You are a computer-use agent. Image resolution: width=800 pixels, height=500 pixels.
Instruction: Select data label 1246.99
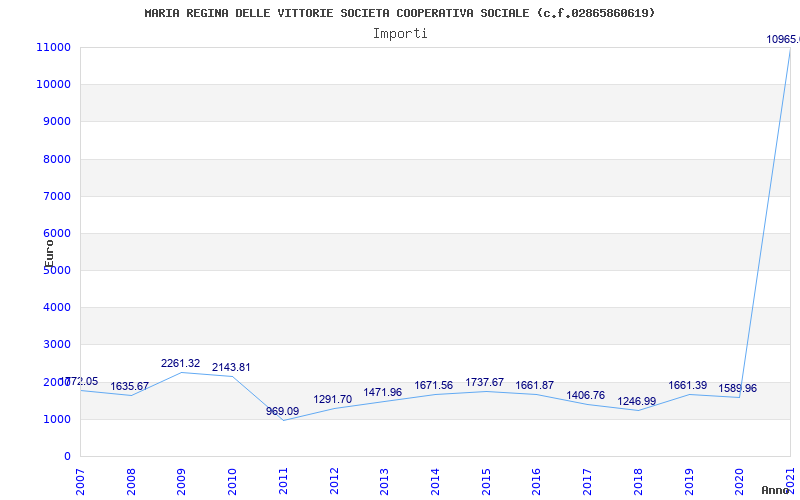coord(637,401)
